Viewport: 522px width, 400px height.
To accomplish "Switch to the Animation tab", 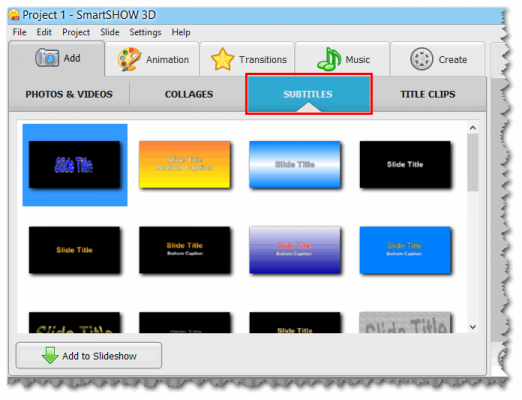I will pyautogui.click(x=153, y=59).
